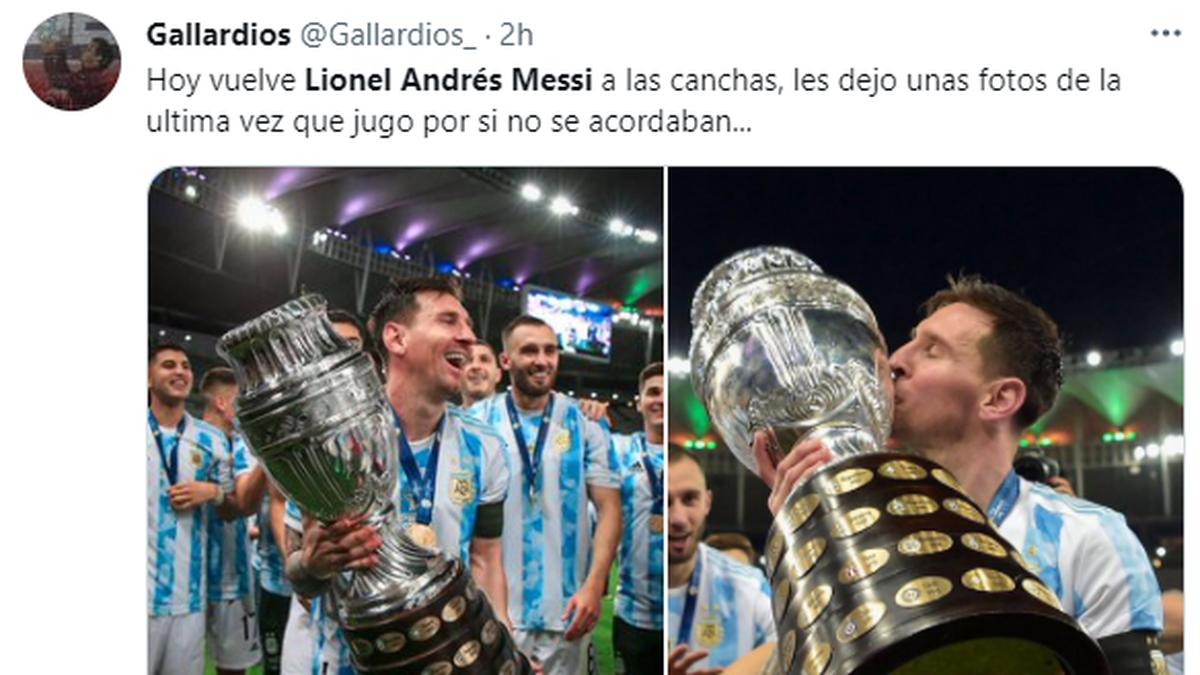Click the stadium floodlights in left photo
1200x675 pixels.
262,214
